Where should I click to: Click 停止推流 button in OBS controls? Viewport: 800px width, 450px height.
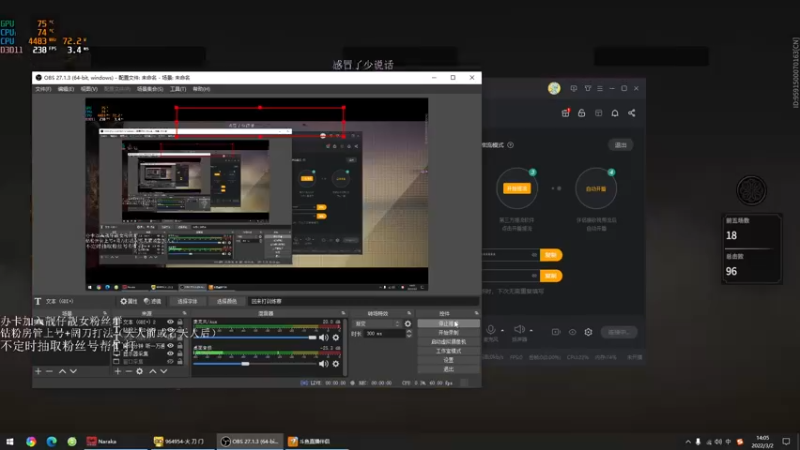coord(448,323)
